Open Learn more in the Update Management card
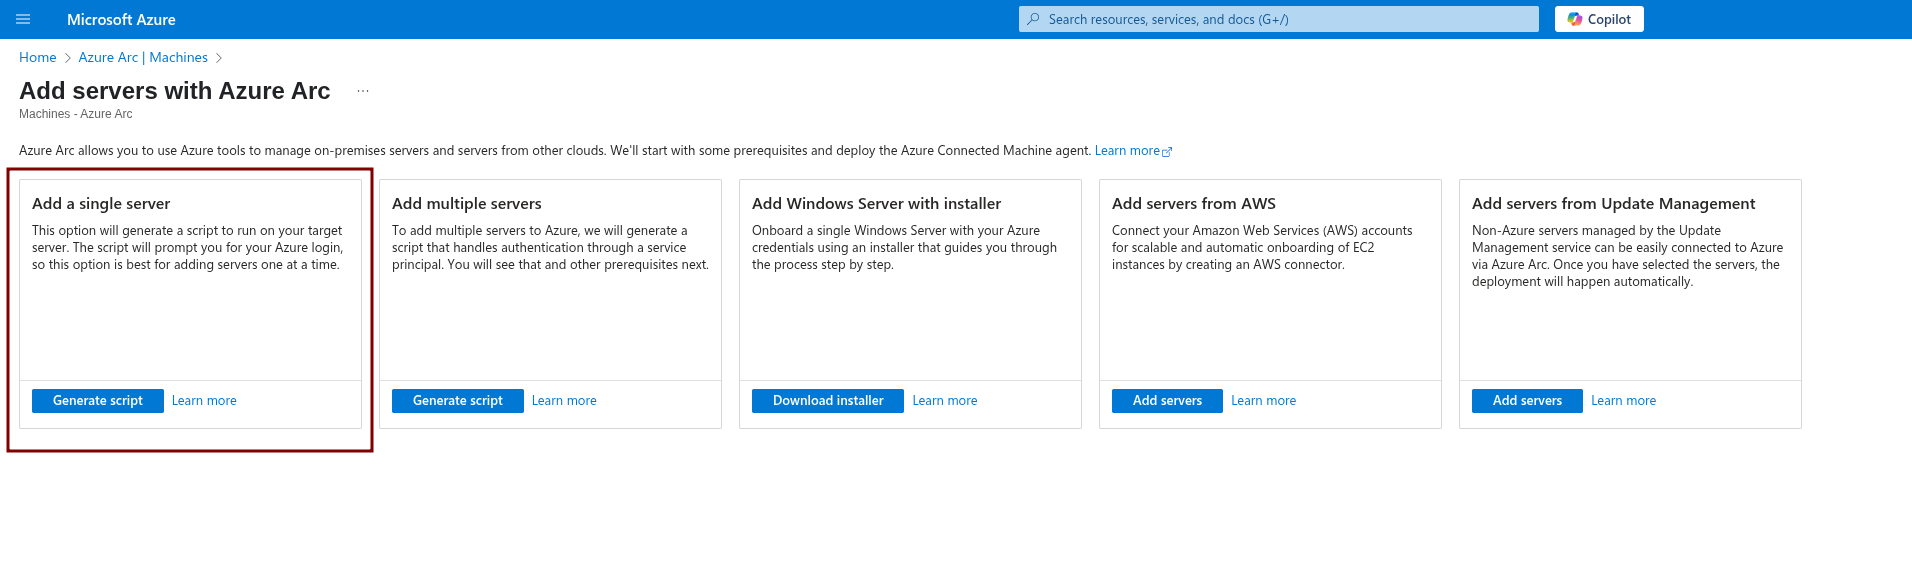 click(x=1623, y=401)
